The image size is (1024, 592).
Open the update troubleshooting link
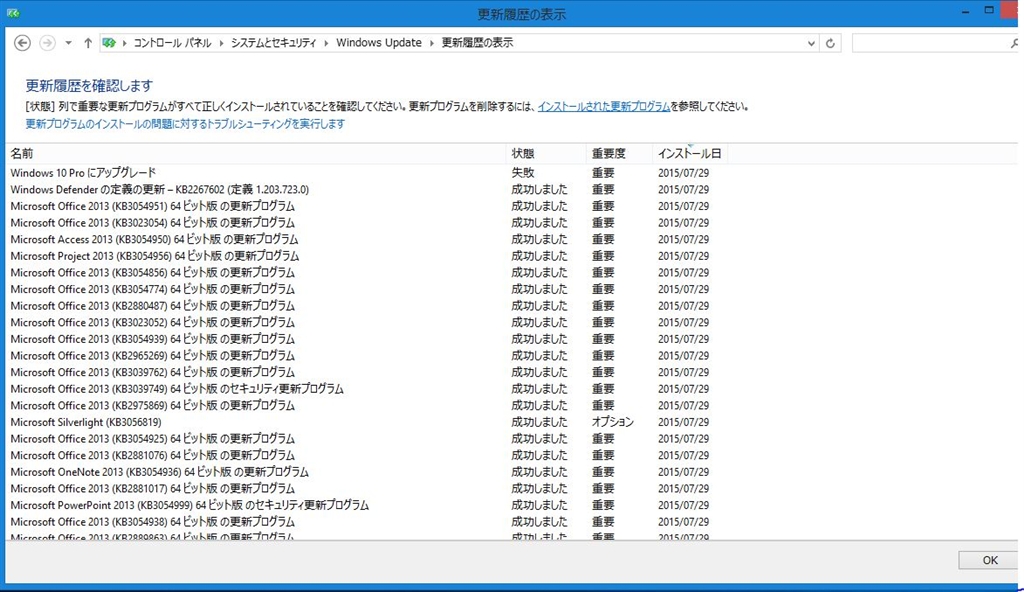pyautogui.click(x=185, y=123)
